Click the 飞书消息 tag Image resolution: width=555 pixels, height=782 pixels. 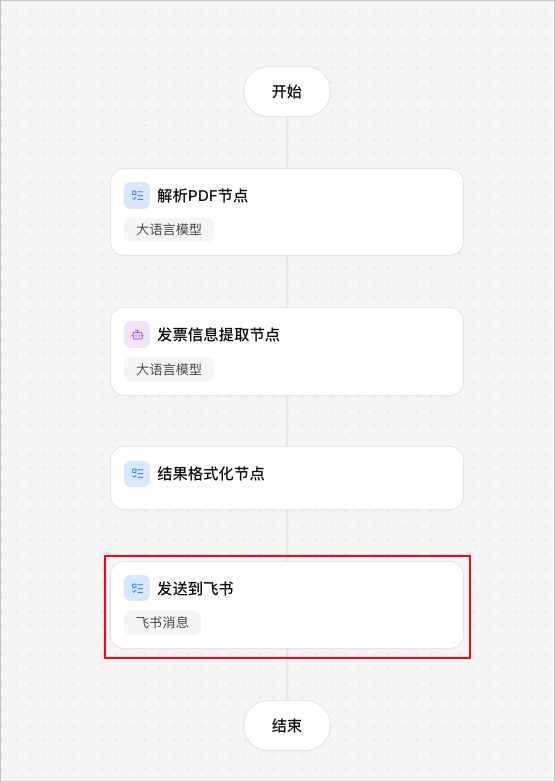(163, 623)
